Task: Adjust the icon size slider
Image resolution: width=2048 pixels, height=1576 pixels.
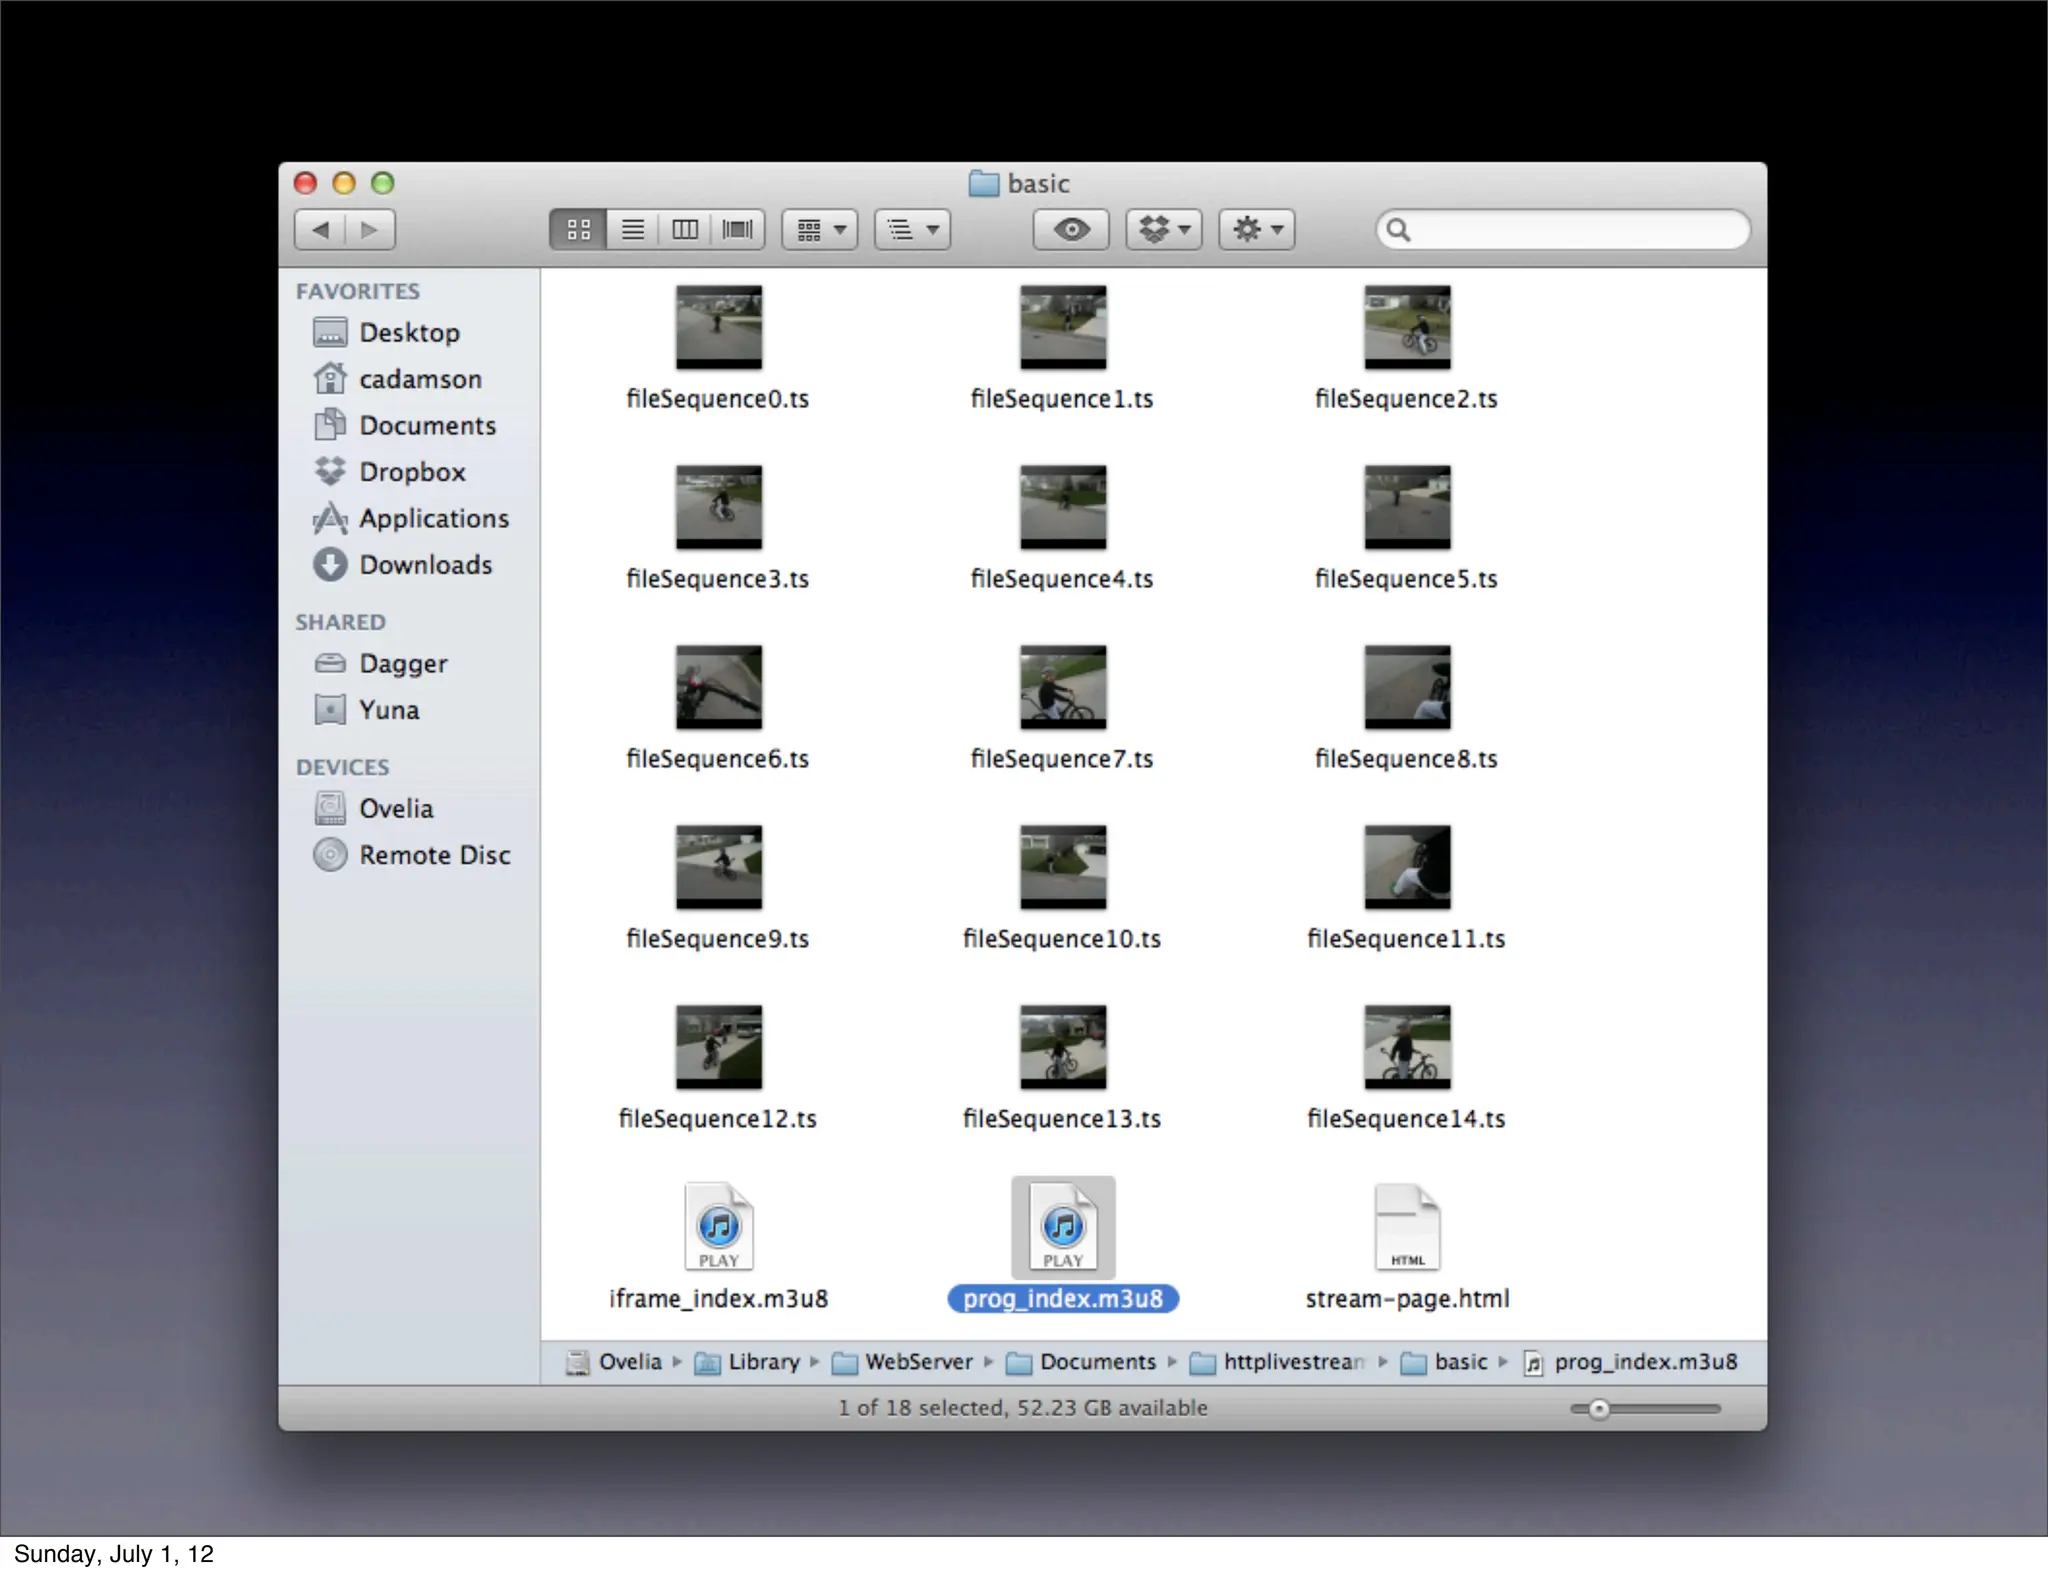Action: coord(1599,1409)
